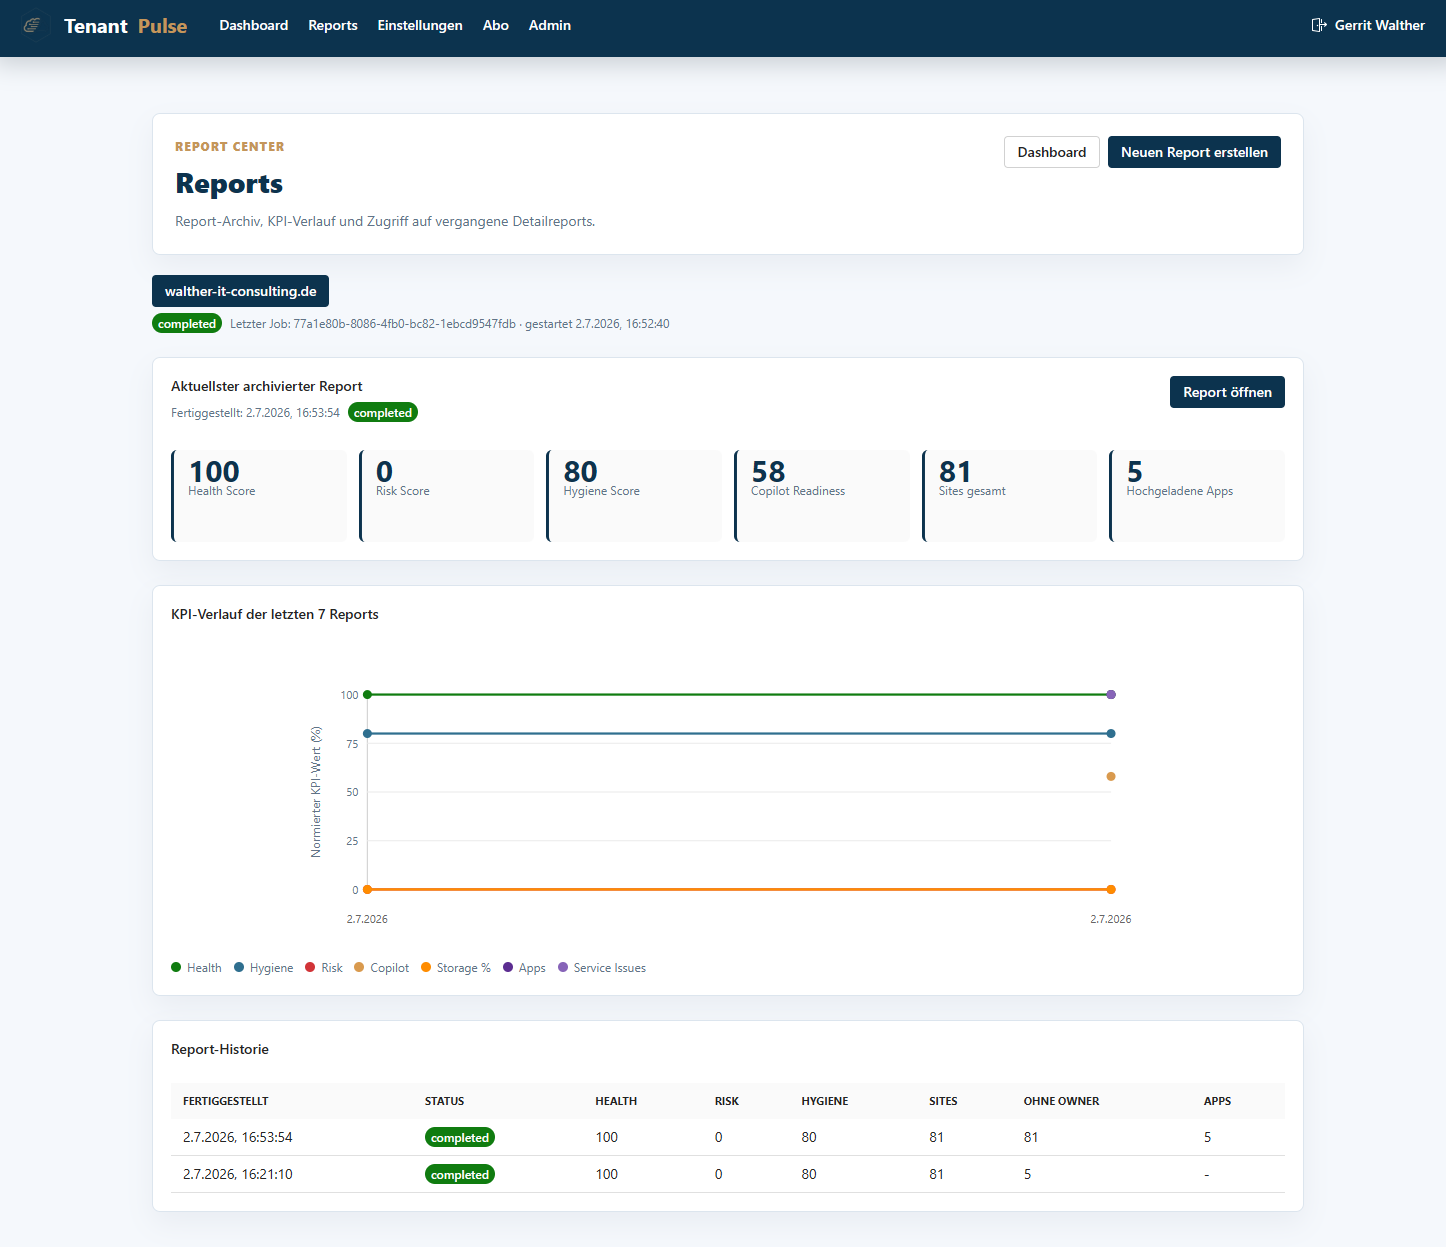Screen dimensions: 1446x1247
Task: Click the Normierter KPI-Wert axis label
Action: coord(316,792)
